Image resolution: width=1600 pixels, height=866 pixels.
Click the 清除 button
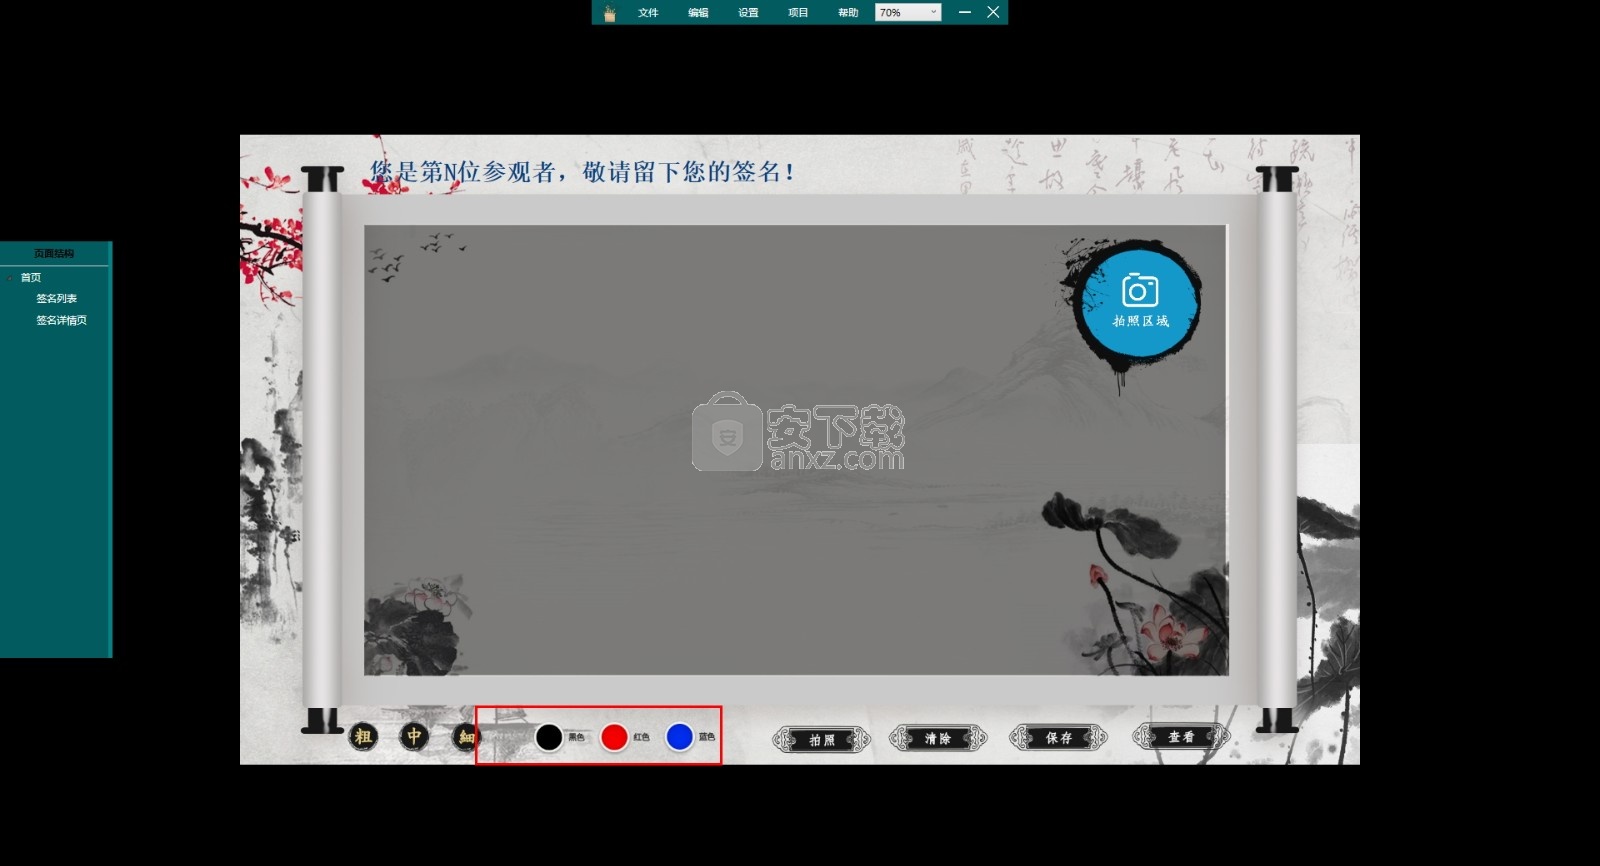[x=938, y=738]
